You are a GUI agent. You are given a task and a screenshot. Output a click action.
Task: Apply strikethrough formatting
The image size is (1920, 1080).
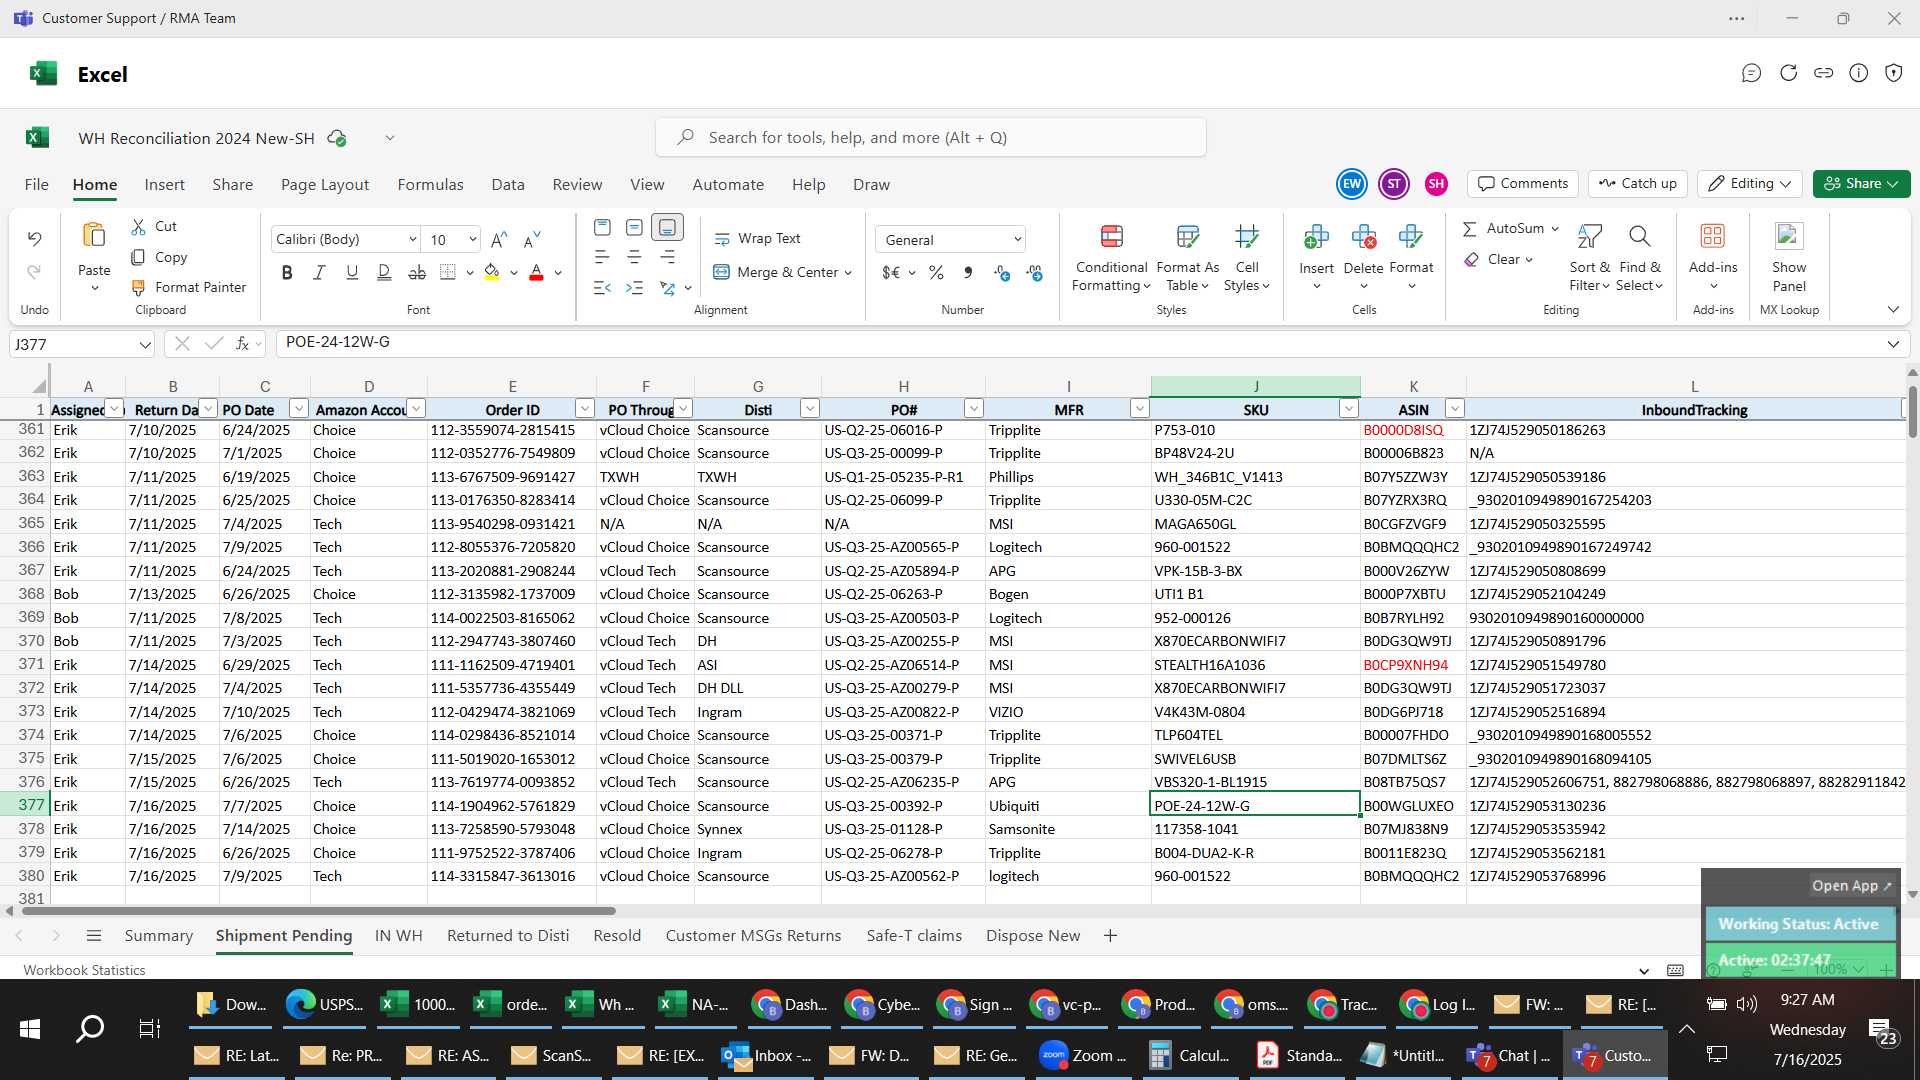coord(417,272)
